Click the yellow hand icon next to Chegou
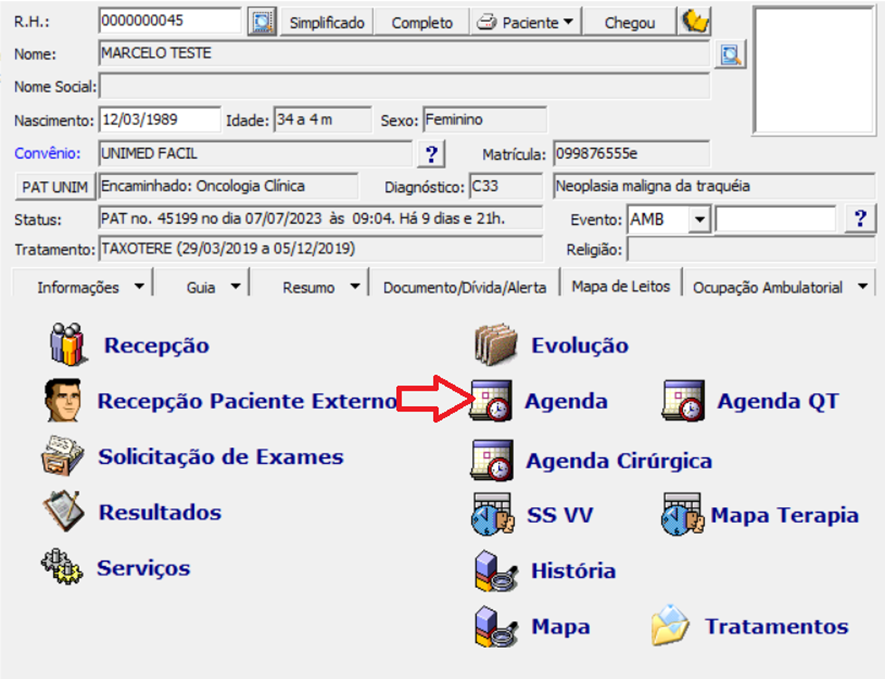 pyautogui.click(x=695, y=22)
